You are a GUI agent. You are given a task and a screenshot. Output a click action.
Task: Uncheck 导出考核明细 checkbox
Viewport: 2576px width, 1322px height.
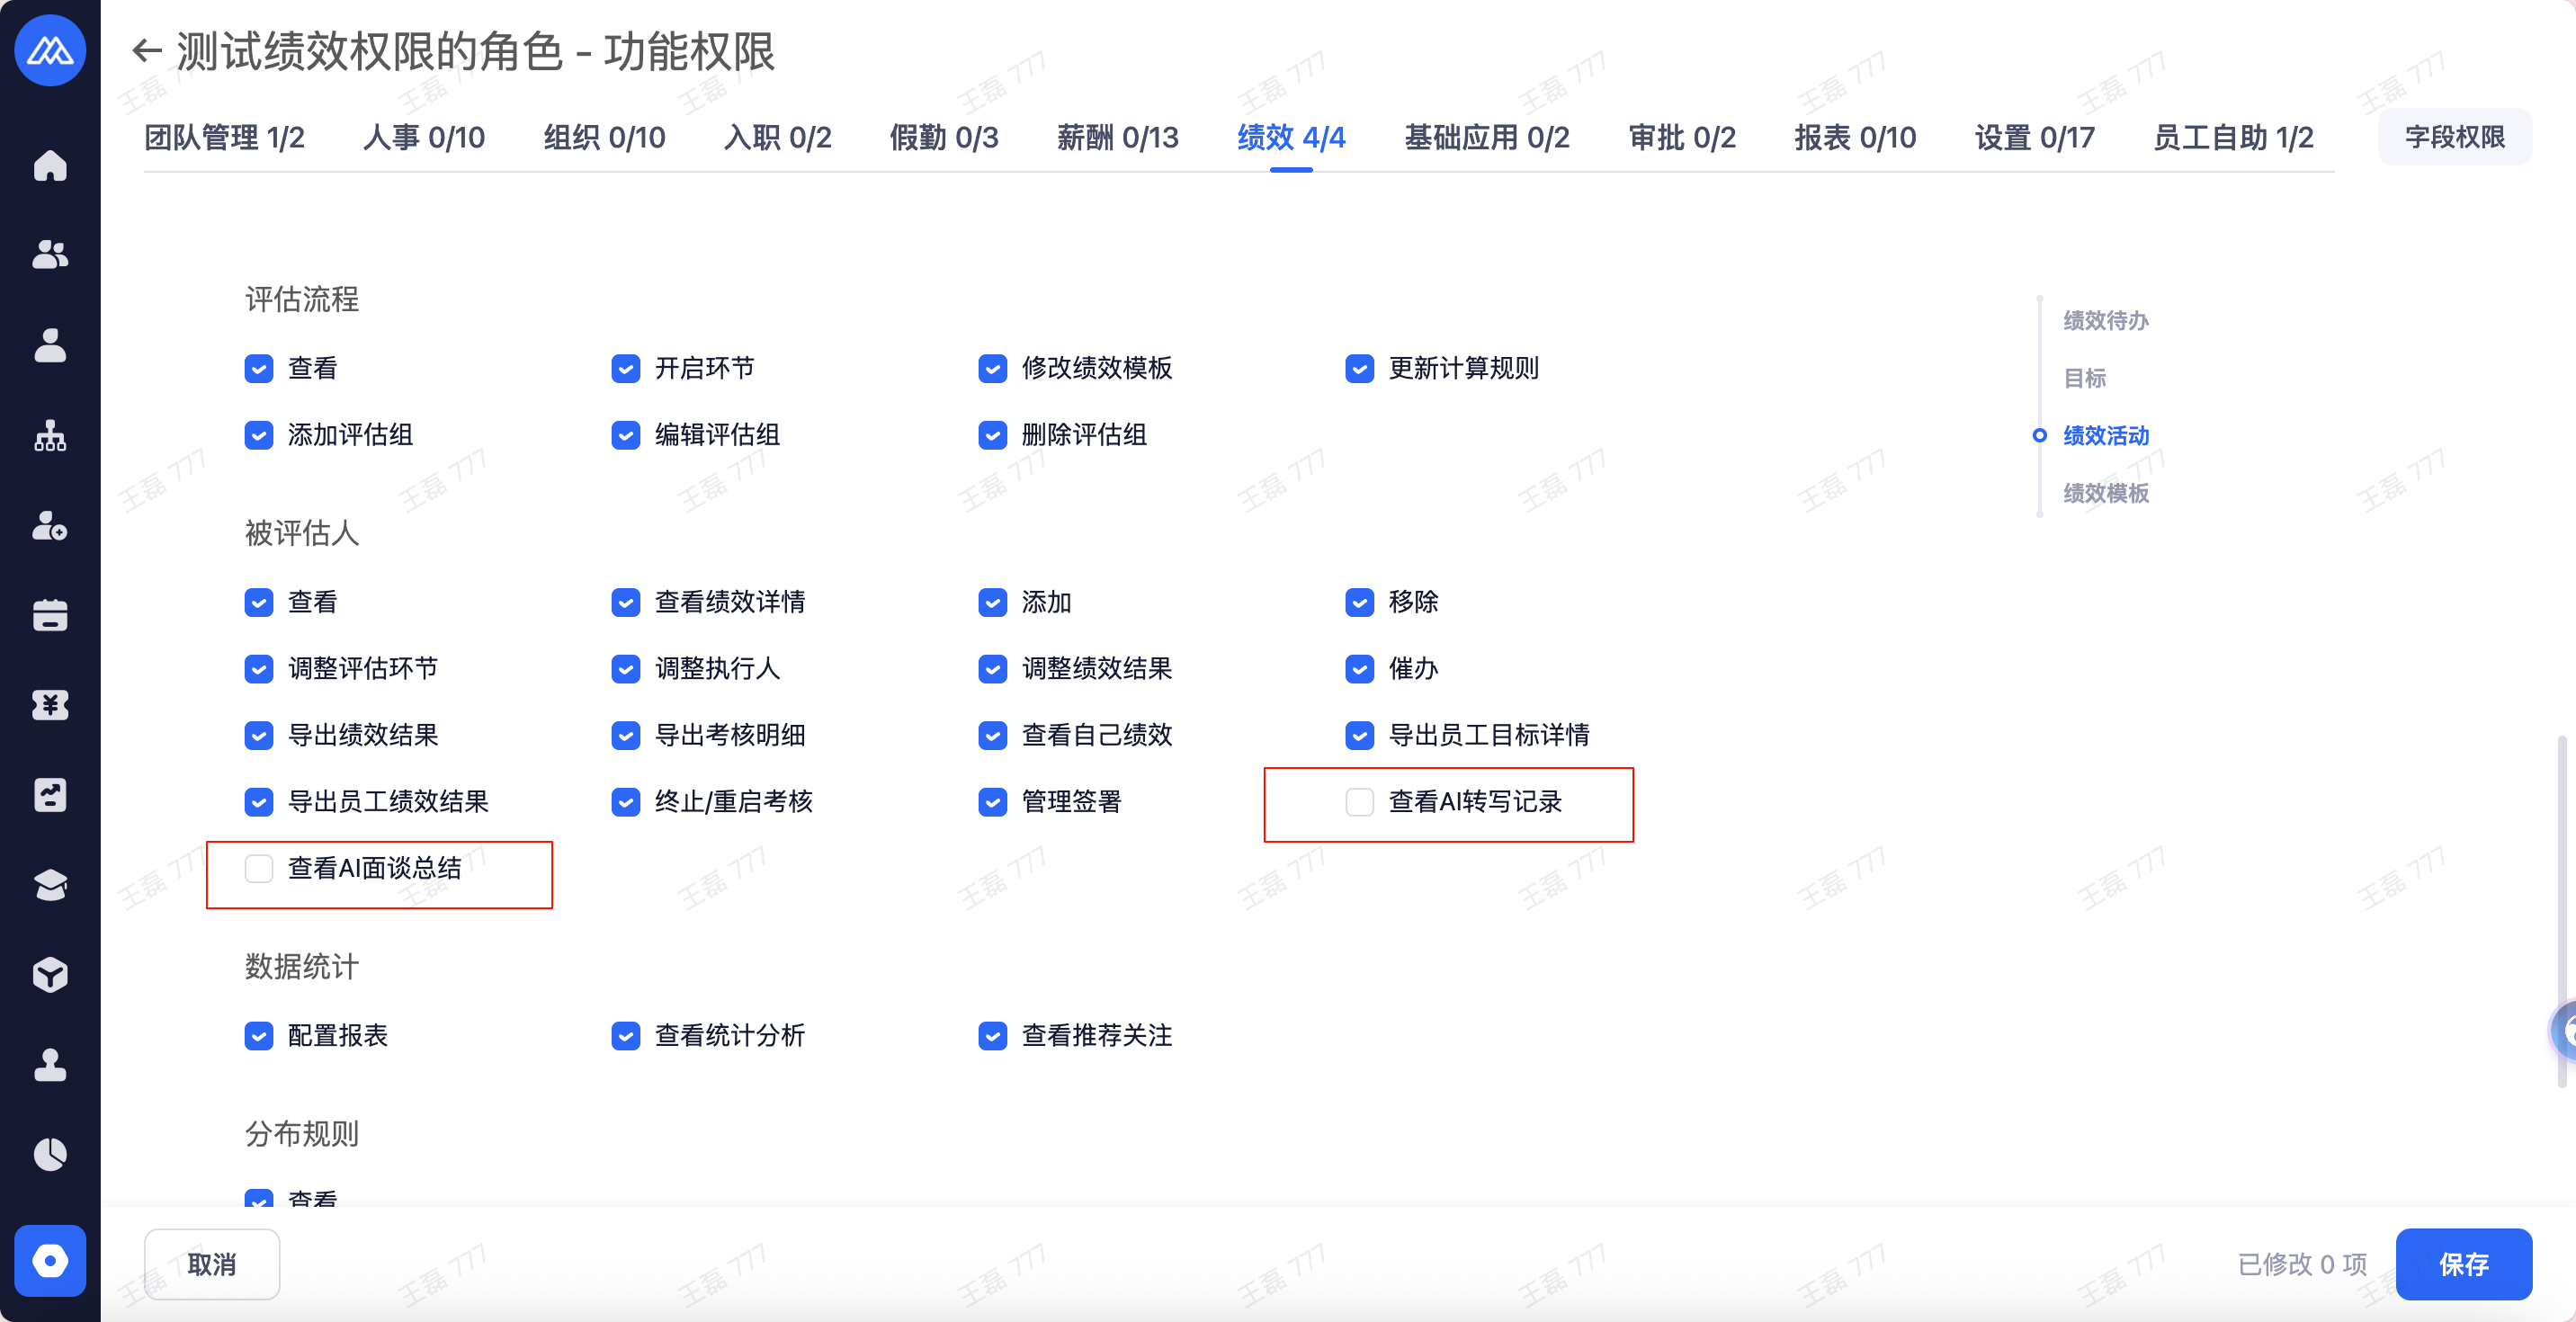pos(625,736)
